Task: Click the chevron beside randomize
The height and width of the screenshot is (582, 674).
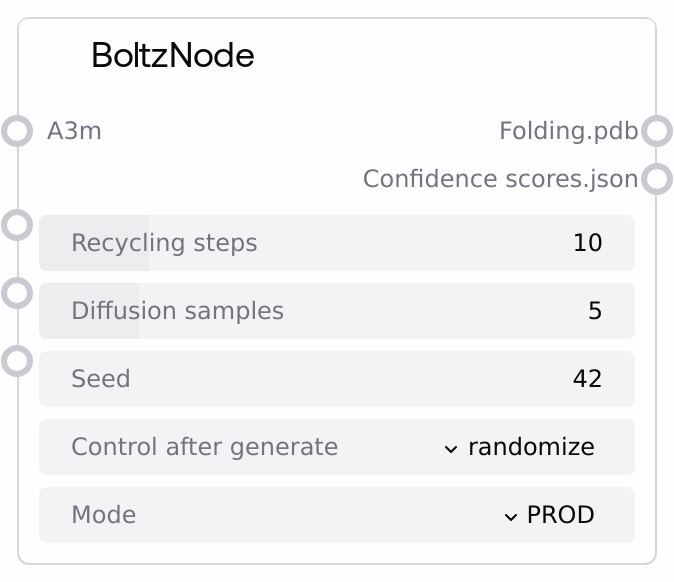Action: 451,448
